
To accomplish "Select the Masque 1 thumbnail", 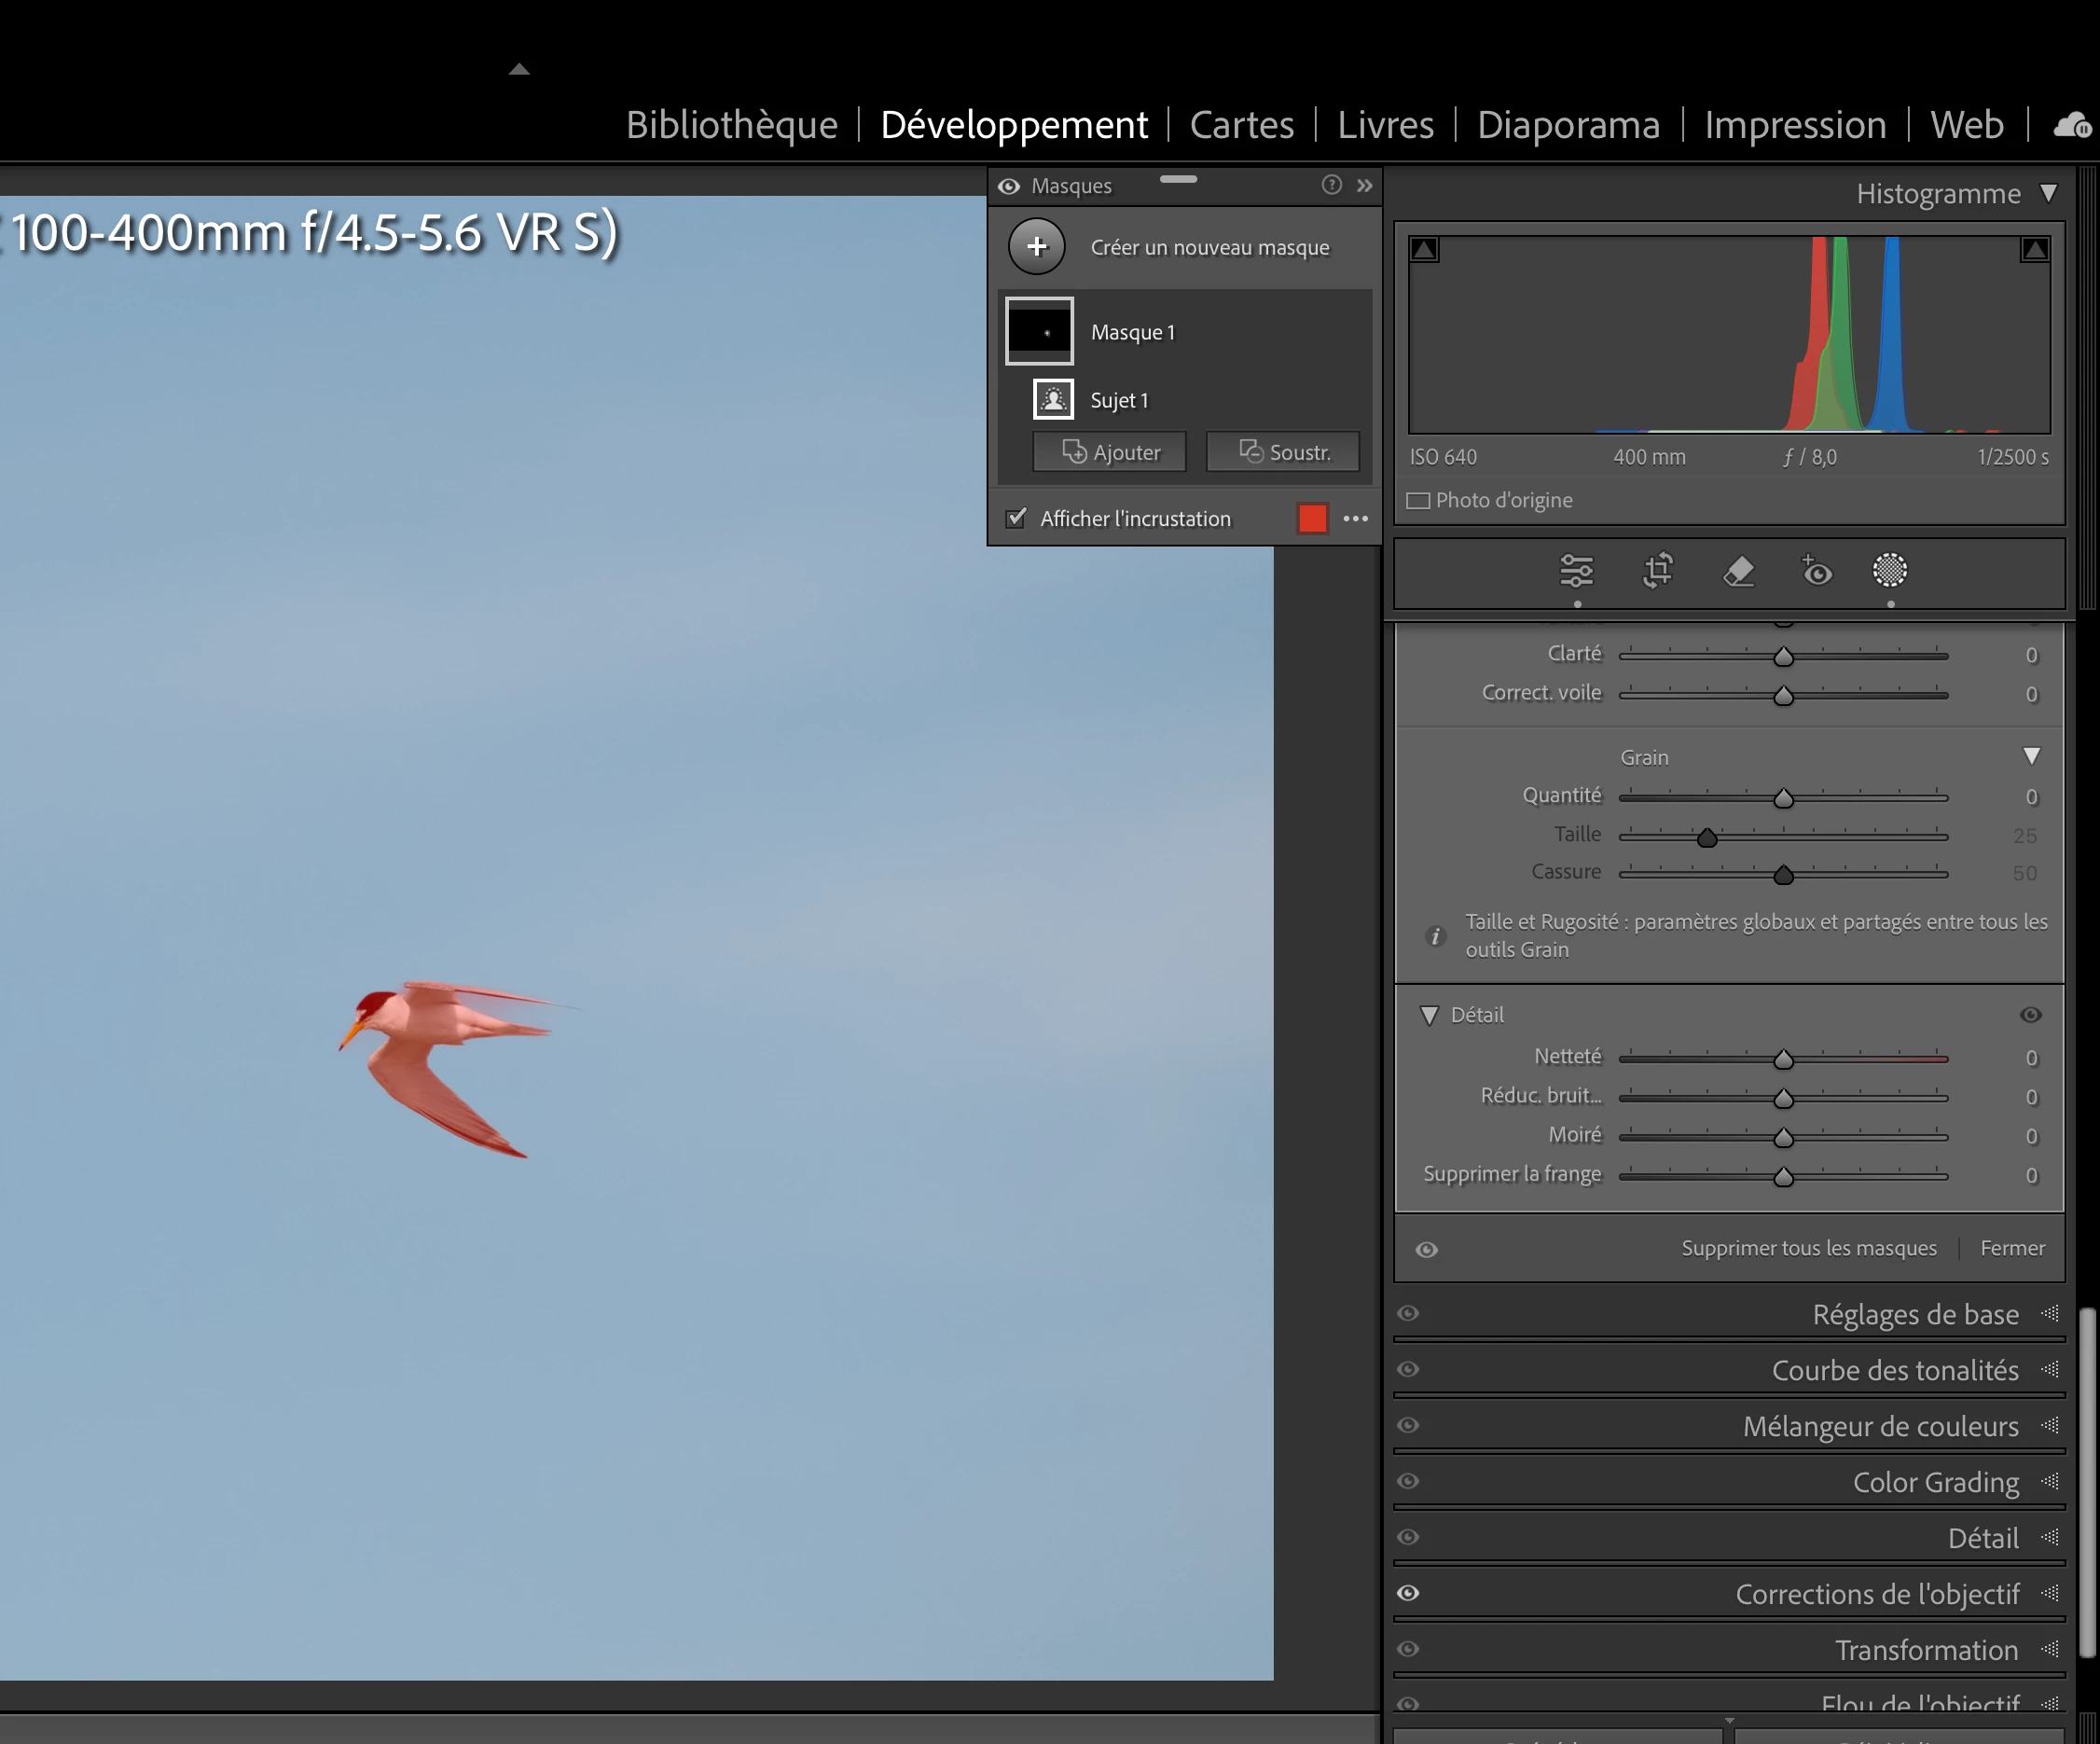I will tap(1039, 331).
